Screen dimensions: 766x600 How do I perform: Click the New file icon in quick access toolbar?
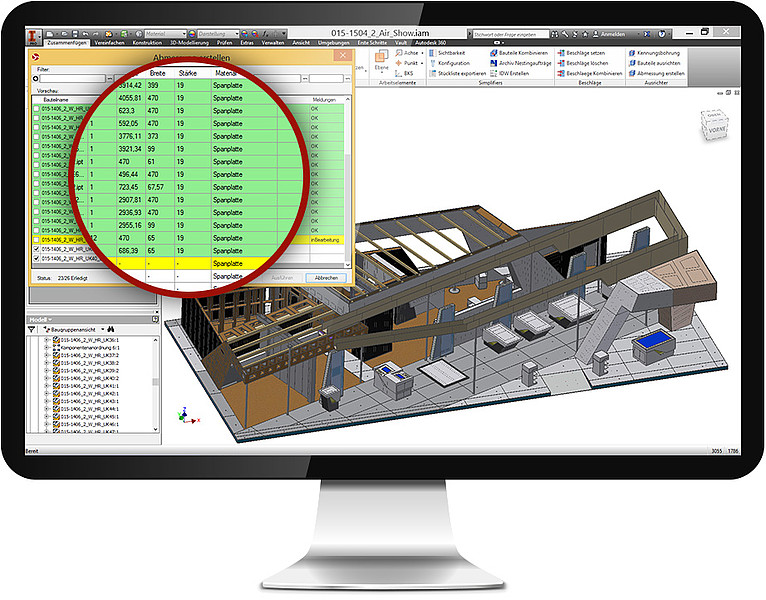pyautogui.click(x=50, y=34)
